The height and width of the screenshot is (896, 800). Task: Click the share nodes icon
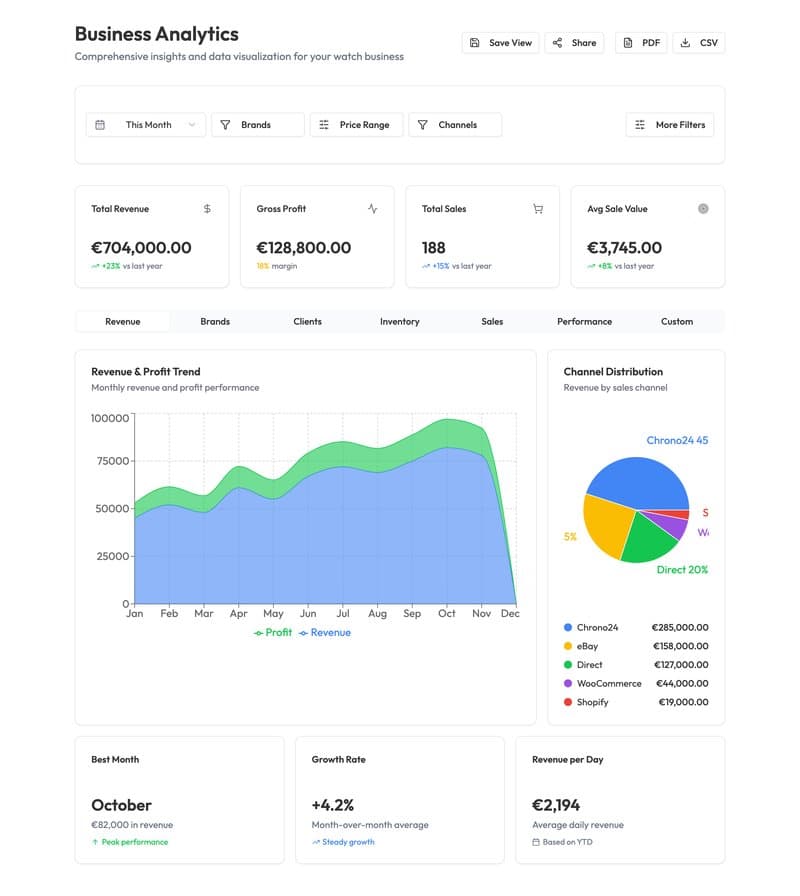coord(557,43)
